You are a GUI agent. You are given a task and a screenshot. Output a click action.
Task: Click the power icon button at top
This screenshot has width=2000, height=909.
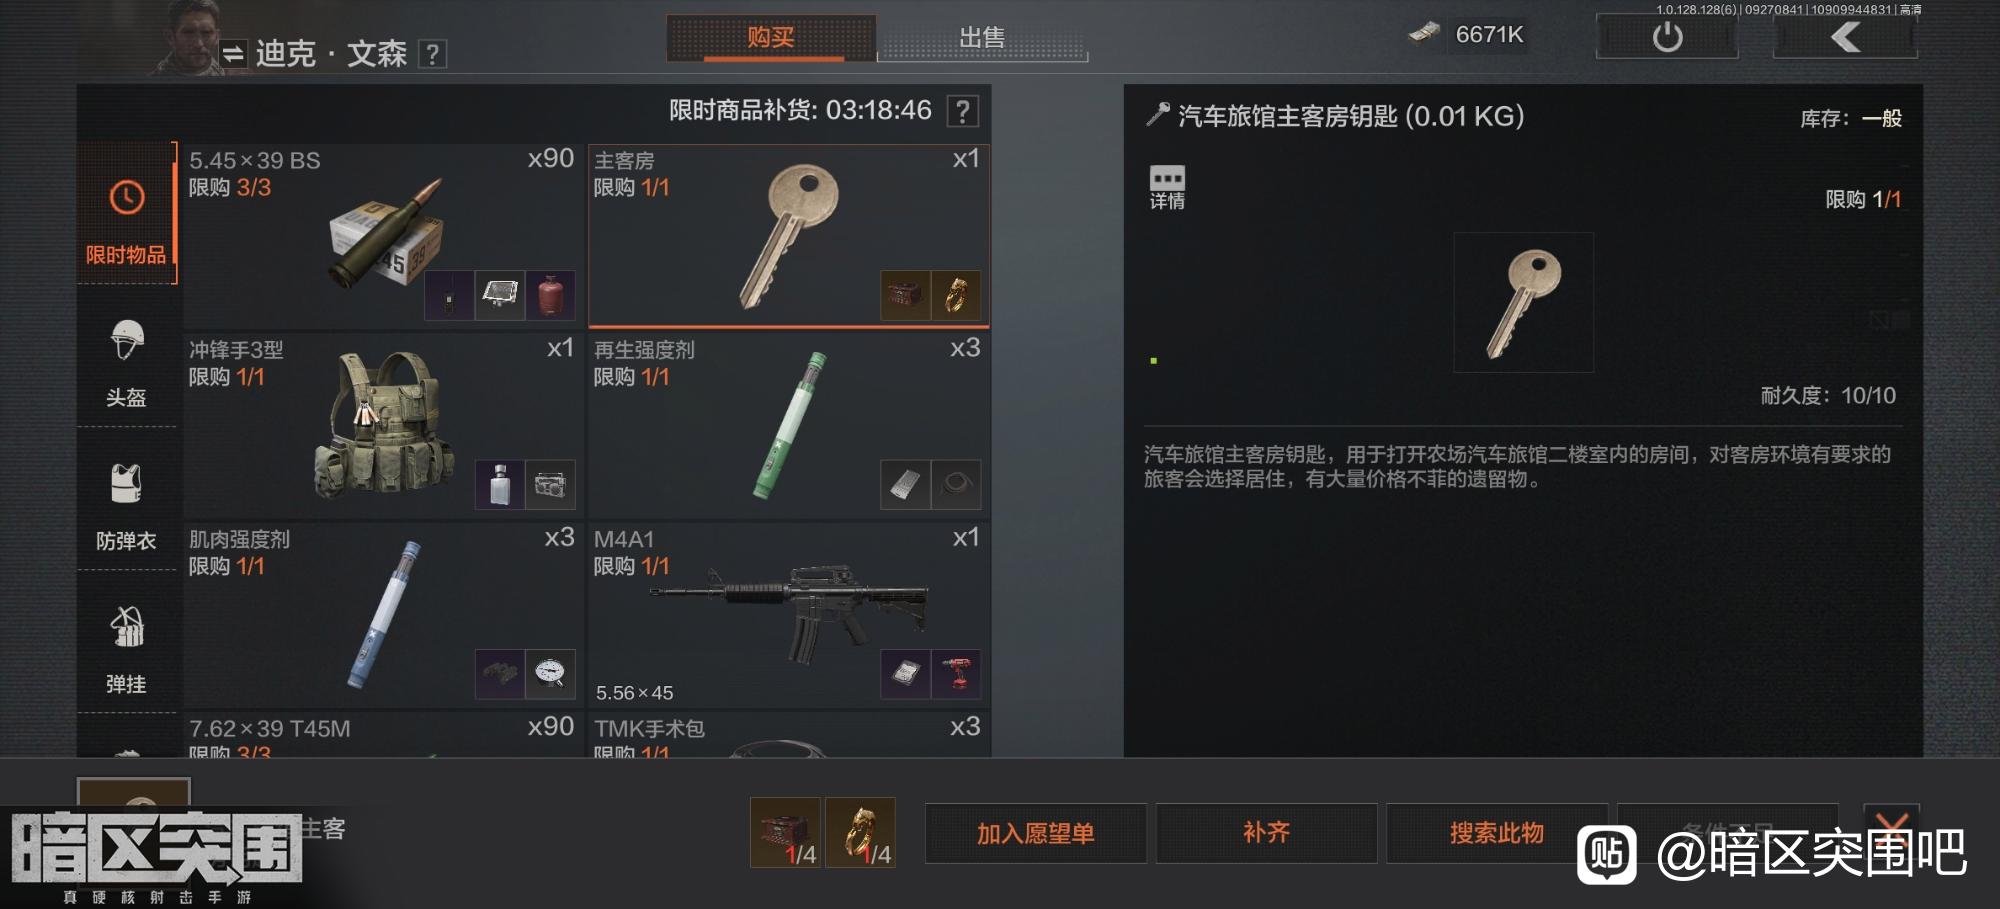click(1667, 37)
